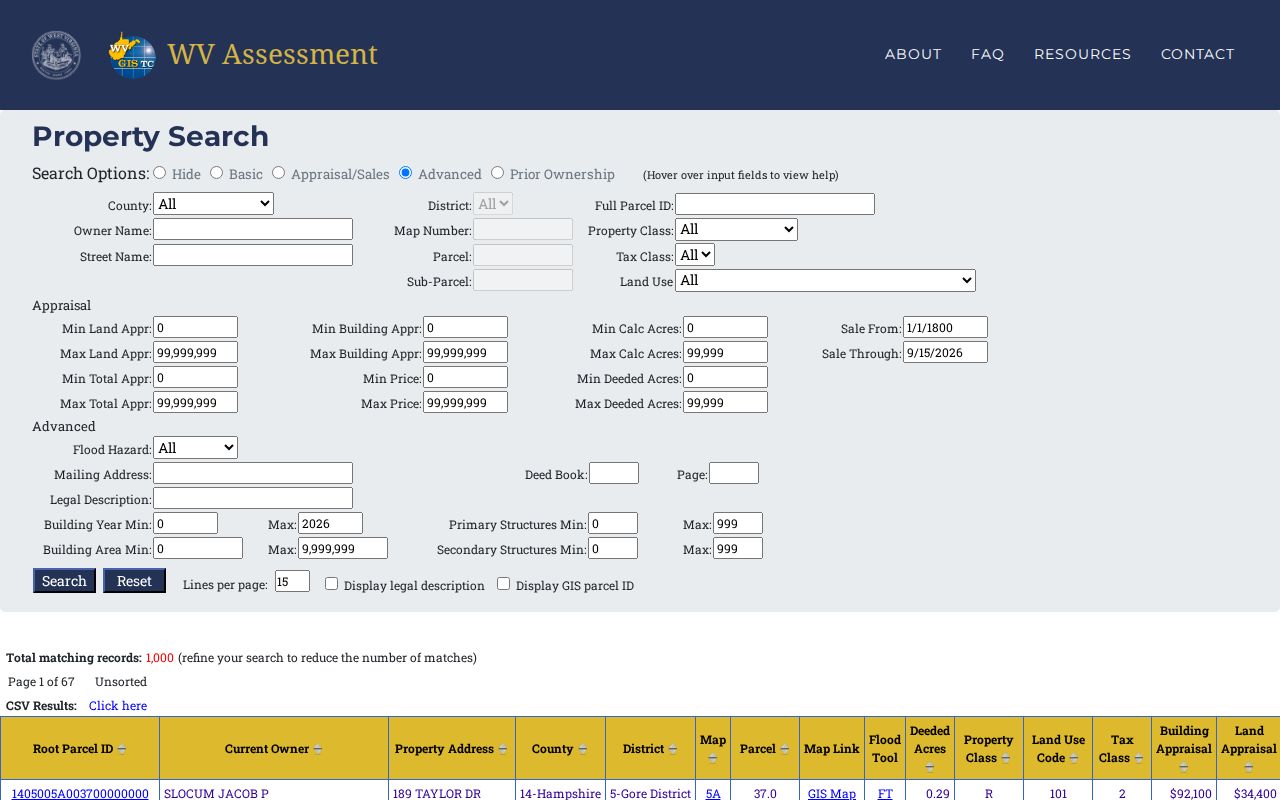Open the Land Use dropdown
The width and height of the screenshot is (1280, 800).
[x=825, y=281]
